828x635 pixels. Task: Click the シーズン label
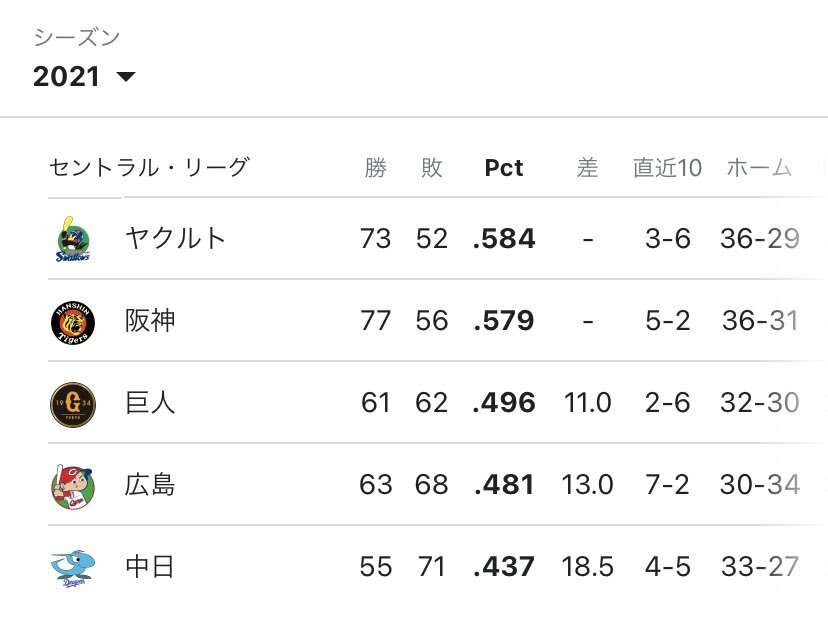pos(77,38)
